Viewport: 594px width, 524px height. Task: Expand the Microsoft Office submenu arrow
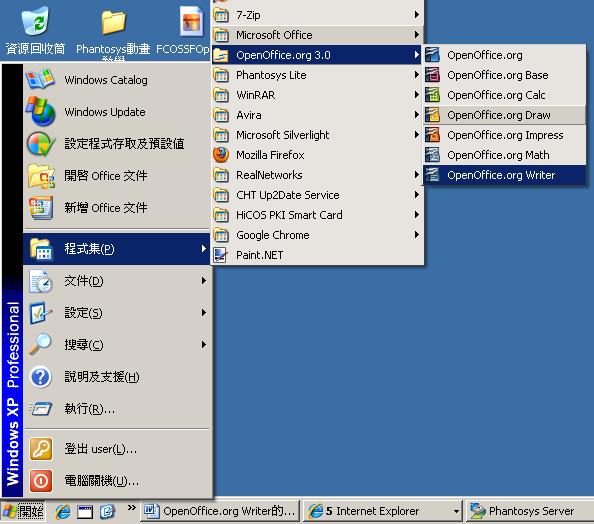pos(417,35)
